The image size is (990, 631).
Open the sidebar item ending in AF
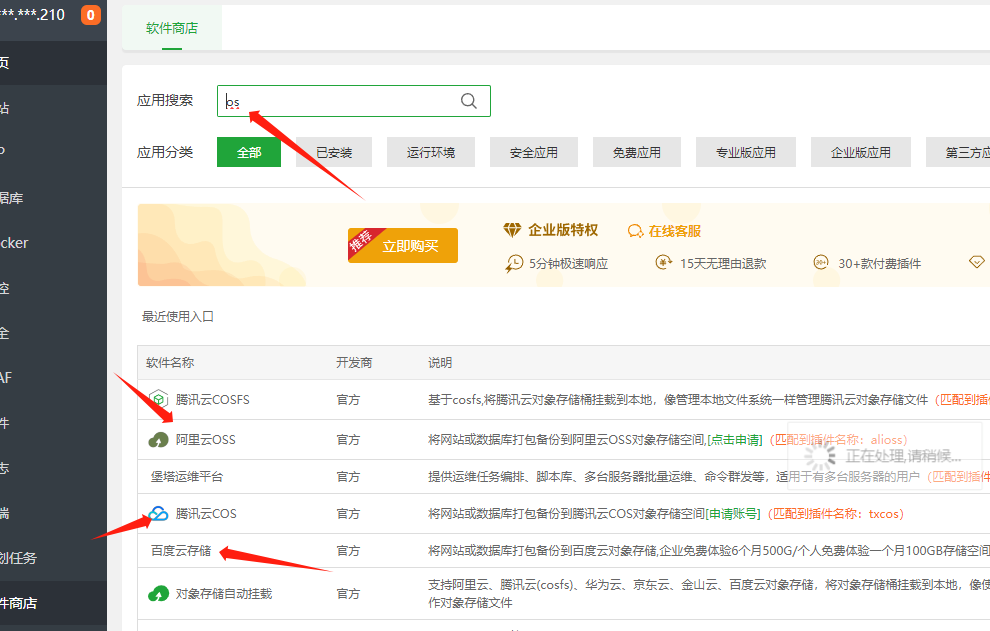pyautogui.click(x=53, y=378)
